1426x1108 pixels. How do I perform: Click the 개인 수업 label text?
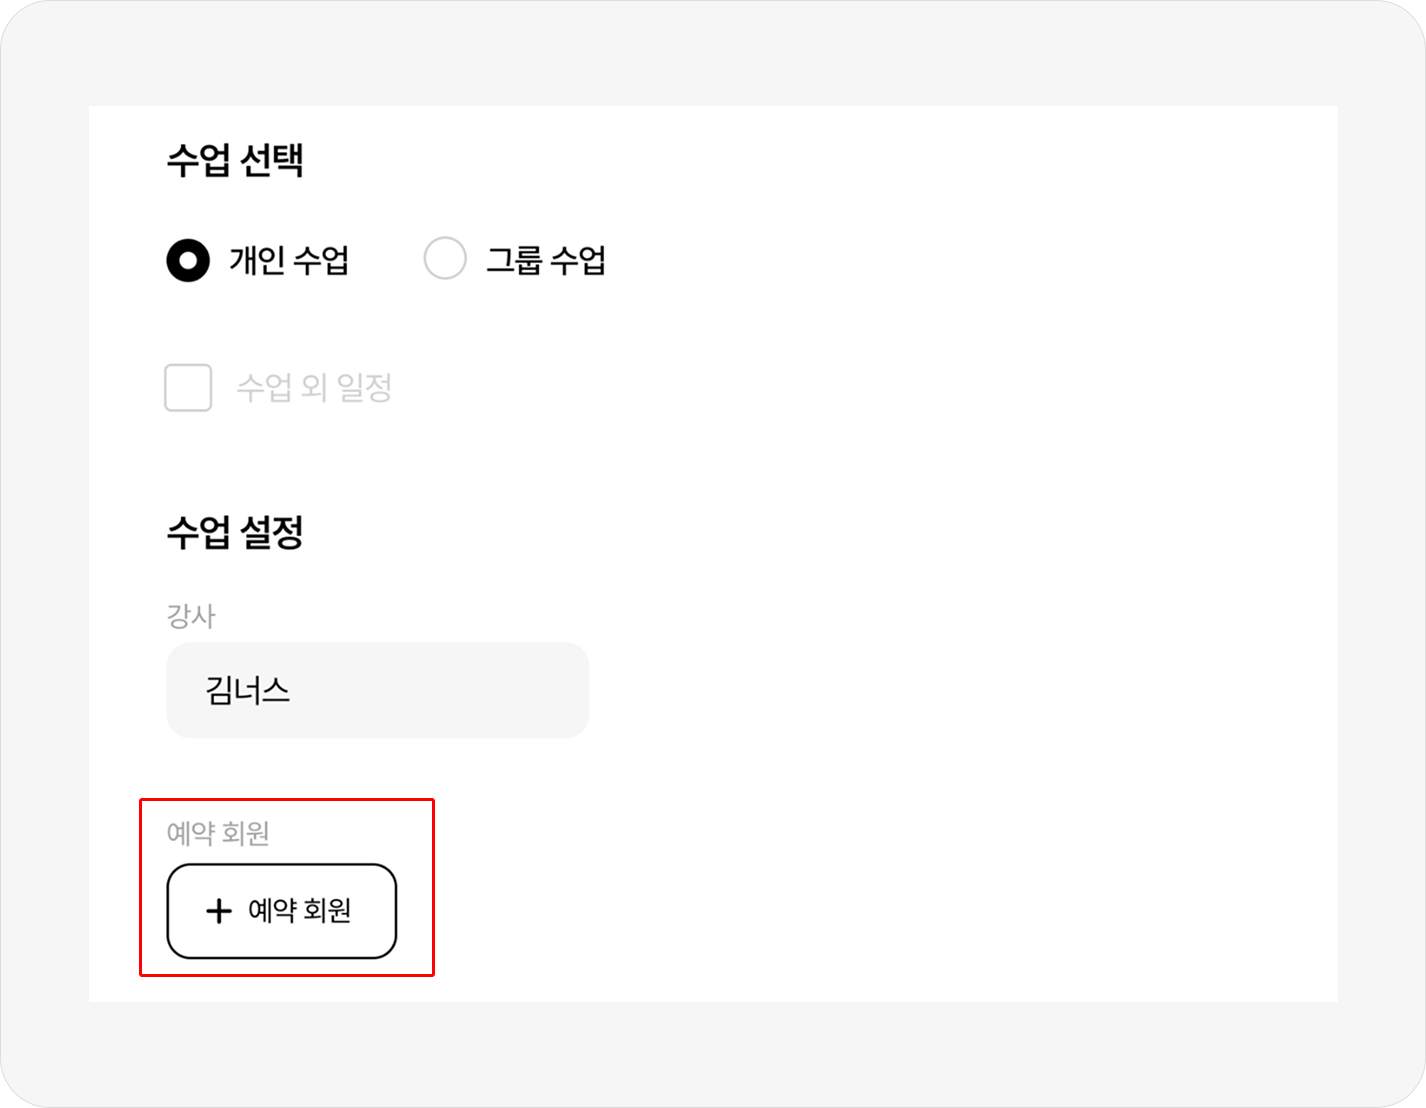coord(289,261)
